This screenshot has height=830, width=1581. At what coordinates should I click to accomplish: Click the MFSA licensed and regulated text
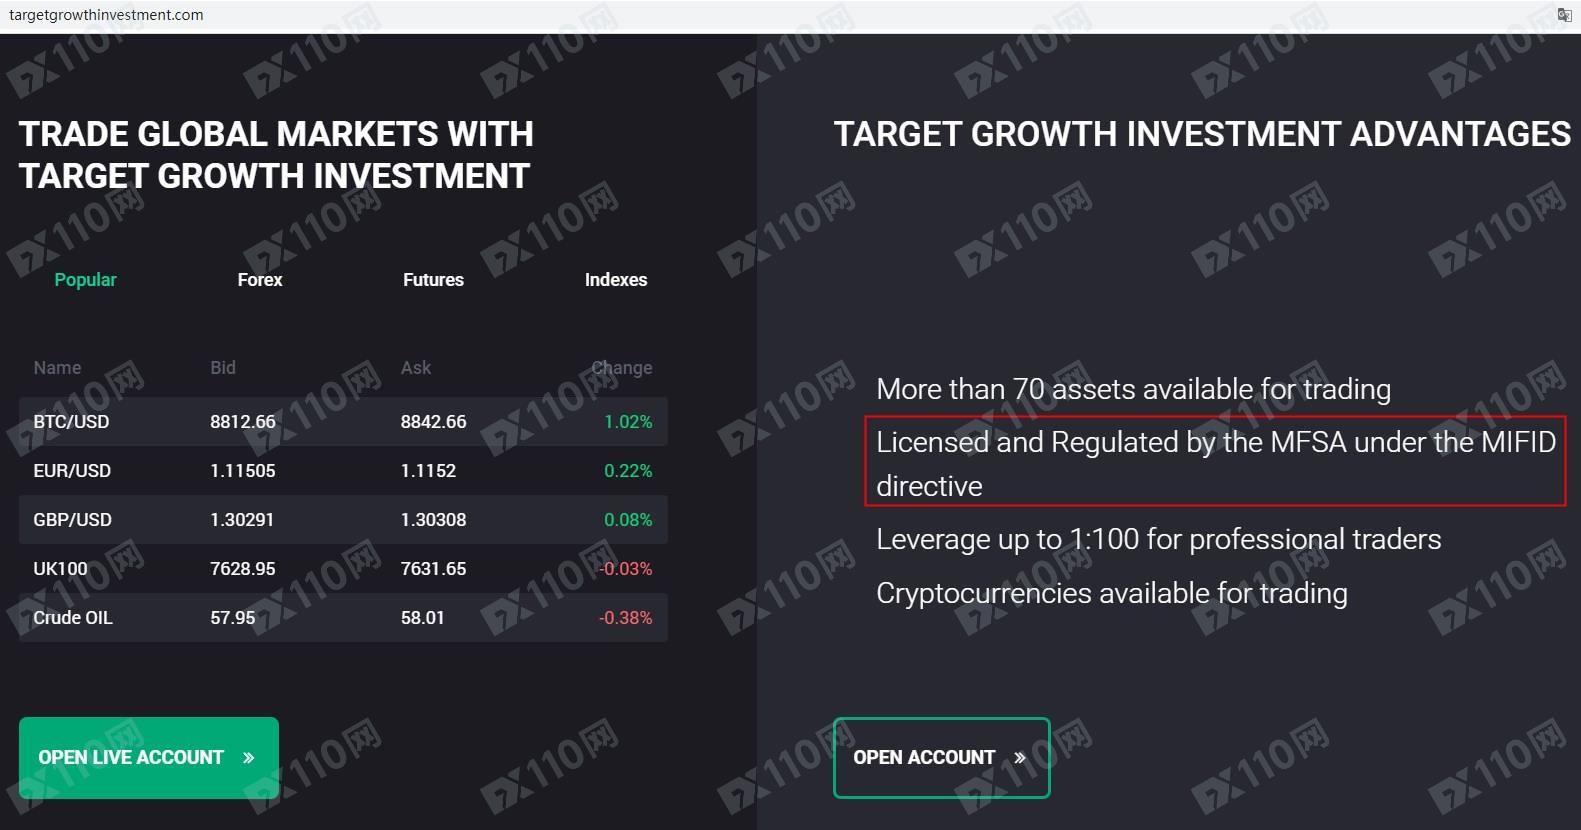pyautogui.click(x=1215, y=463)
